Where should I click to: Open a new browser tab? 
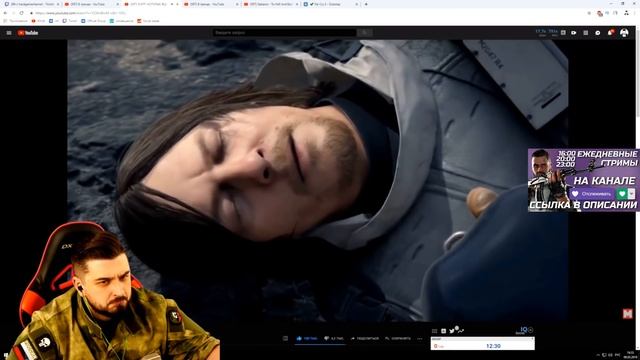[366, 4]
